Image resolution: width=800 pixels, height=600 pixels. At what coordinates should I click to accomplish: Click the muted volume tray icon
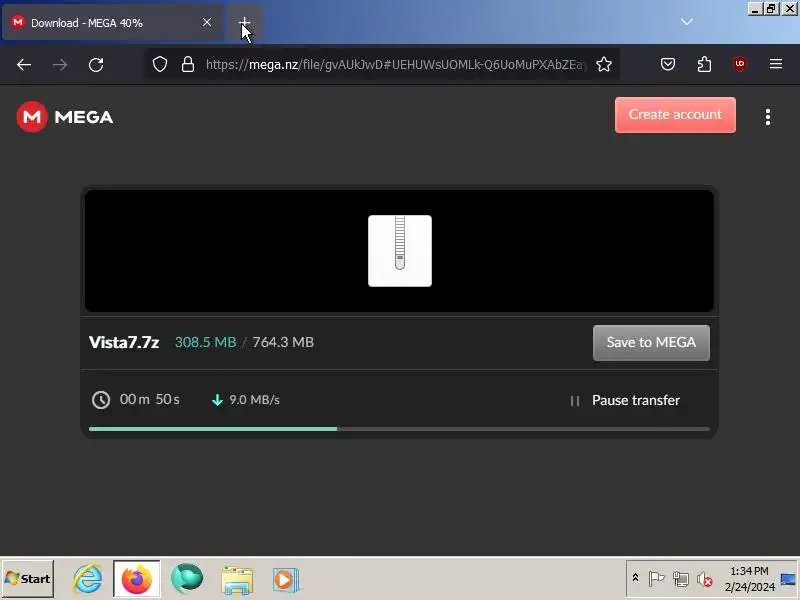(705, 579)
